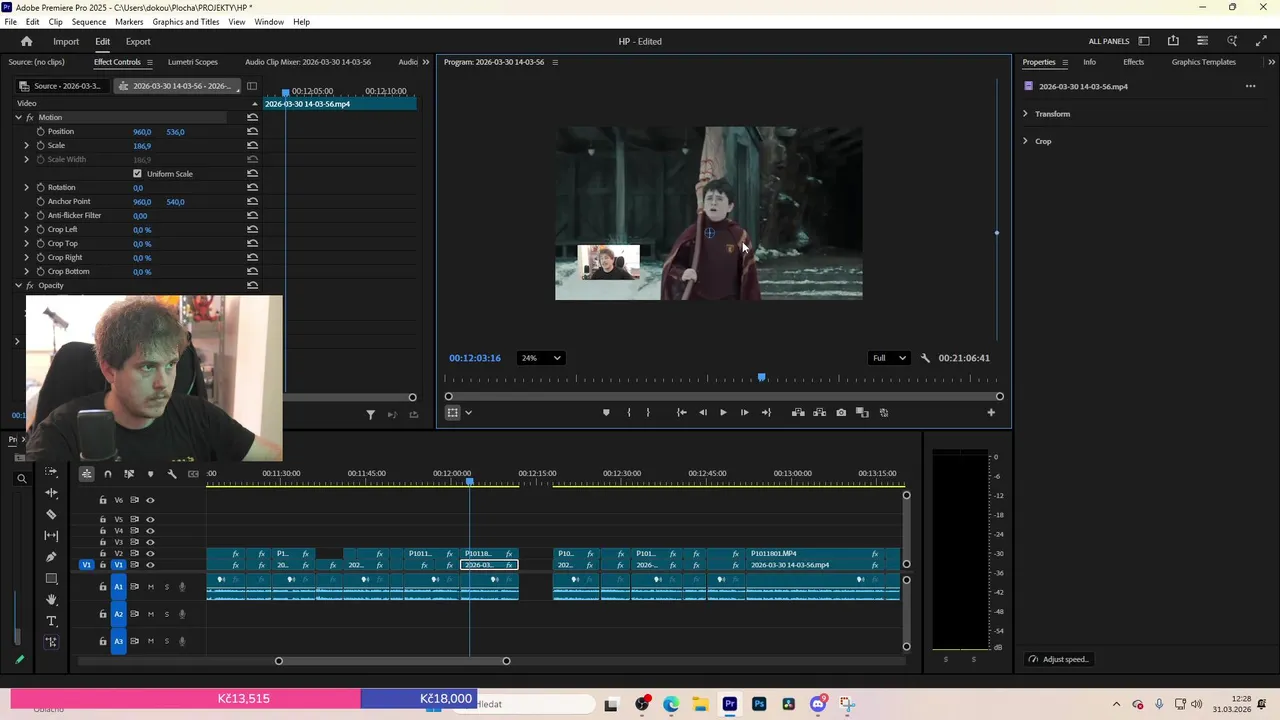Toggle Linked Selection in the timeline
Viewport: 1280px width, 720px height.
click(129, 474)
